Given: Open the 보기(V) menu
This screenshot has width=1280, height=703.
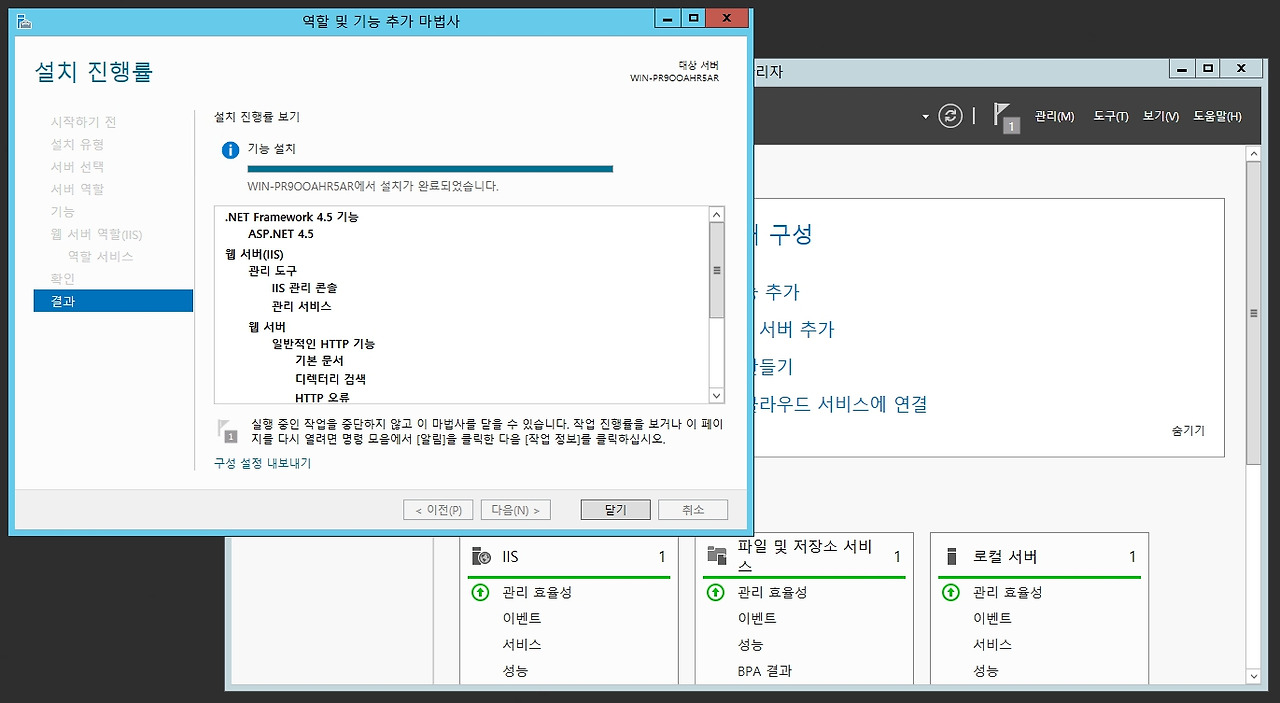Looking at the screenshot, I should (1160, 117).
